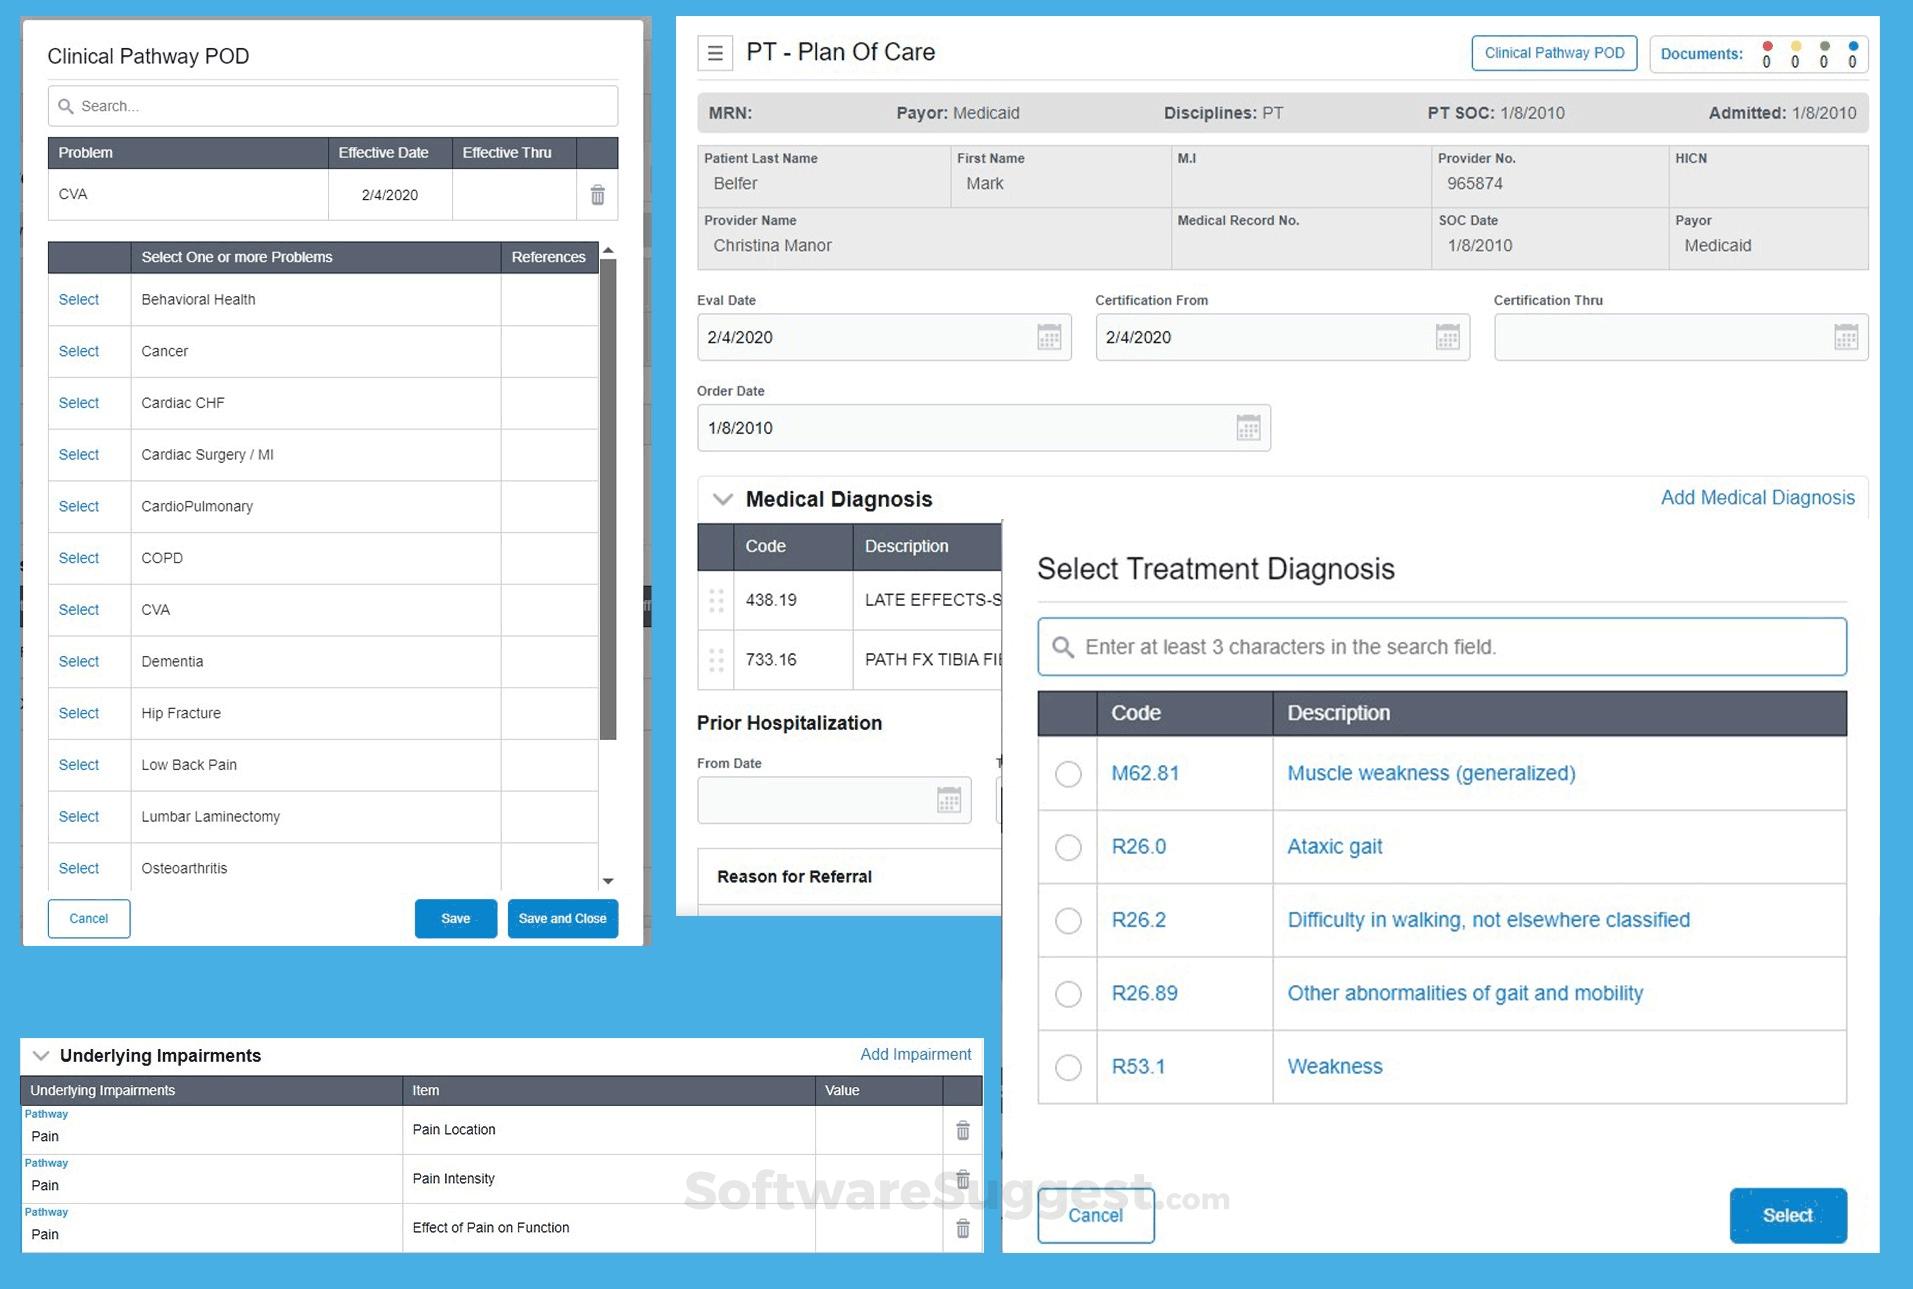Click Save and Close in Clinical Pathway POD
This screenshot has height=1289, width=1913.
coord(562,918)
